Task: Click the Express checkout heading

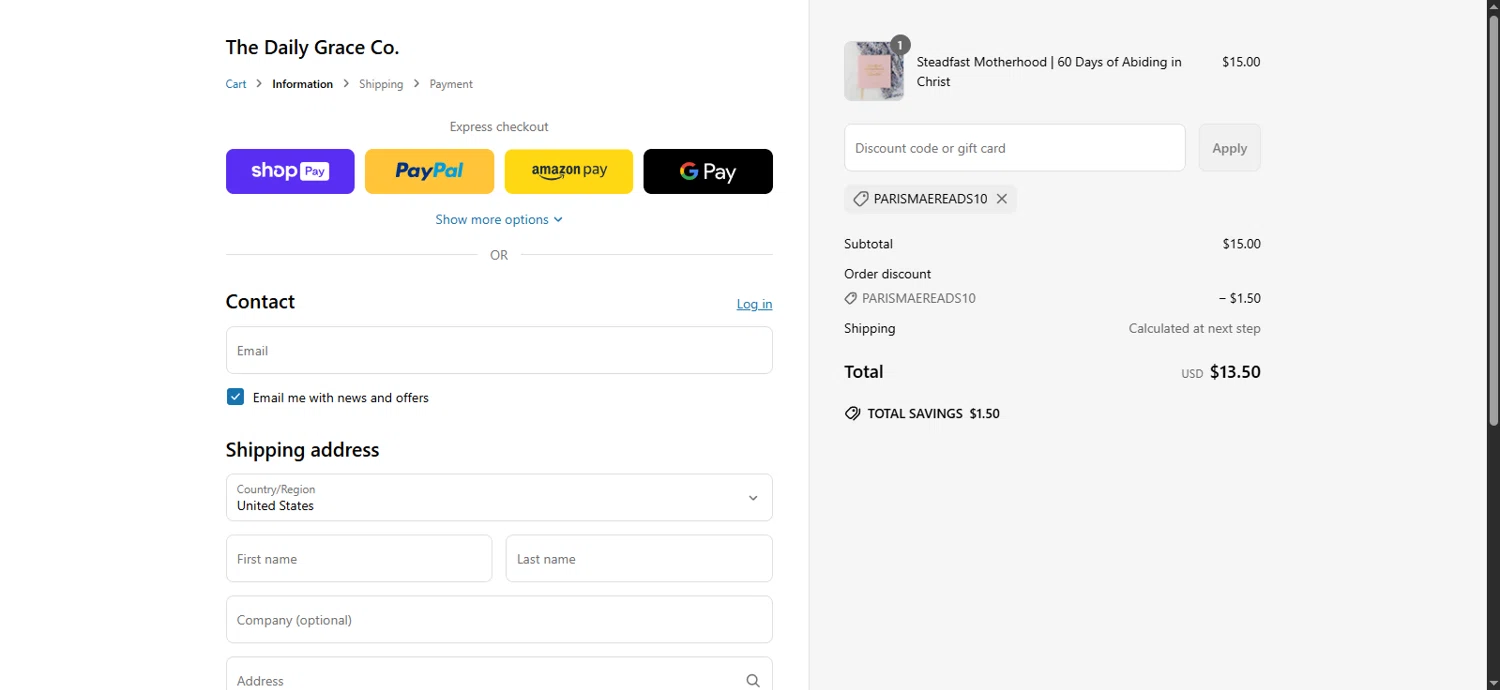Action: click(499, 127)
